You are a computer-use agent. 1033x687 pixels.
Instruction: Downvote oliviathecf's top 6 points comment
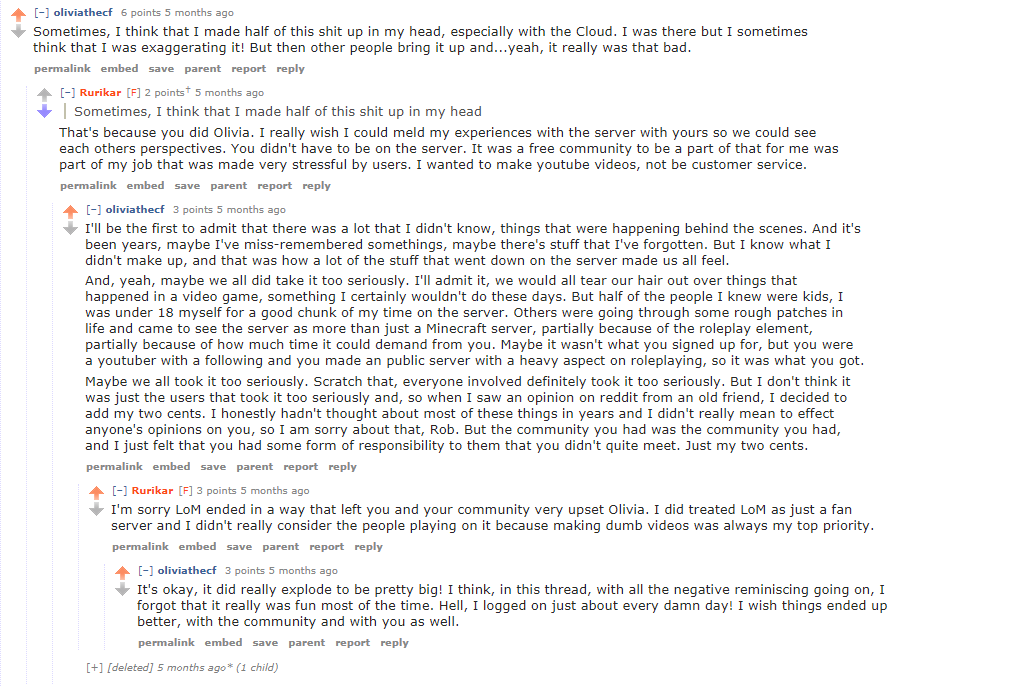[18, 32]
